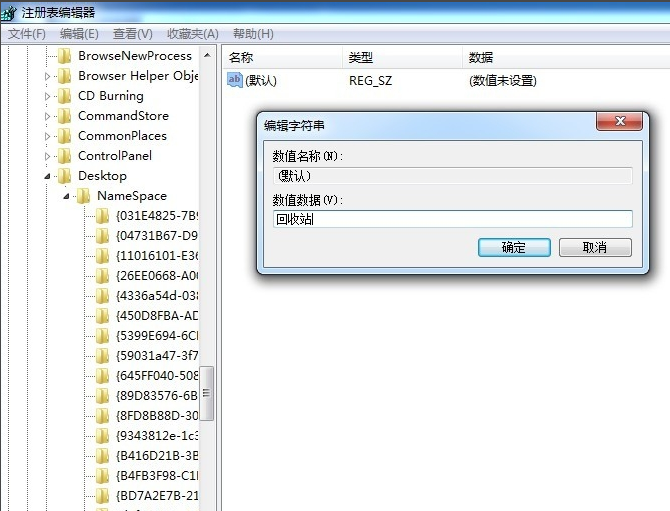Viewport: 670px width, 511px height.
Task: Select the {645FF040-508 key label
Action: click(x=157, y=376)
